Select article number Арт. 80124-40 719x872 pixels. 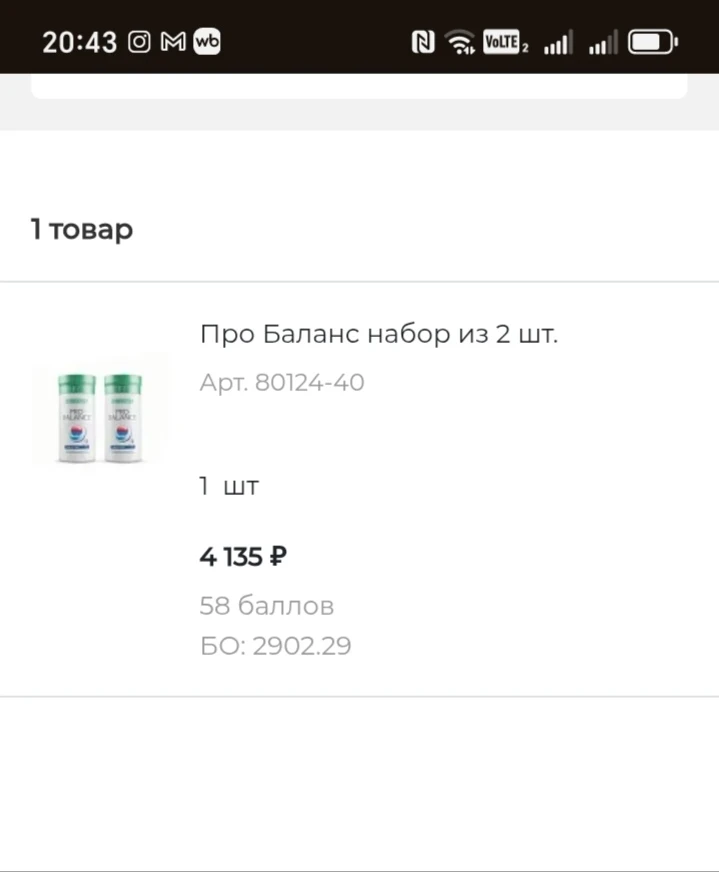(x=282, y=382)
